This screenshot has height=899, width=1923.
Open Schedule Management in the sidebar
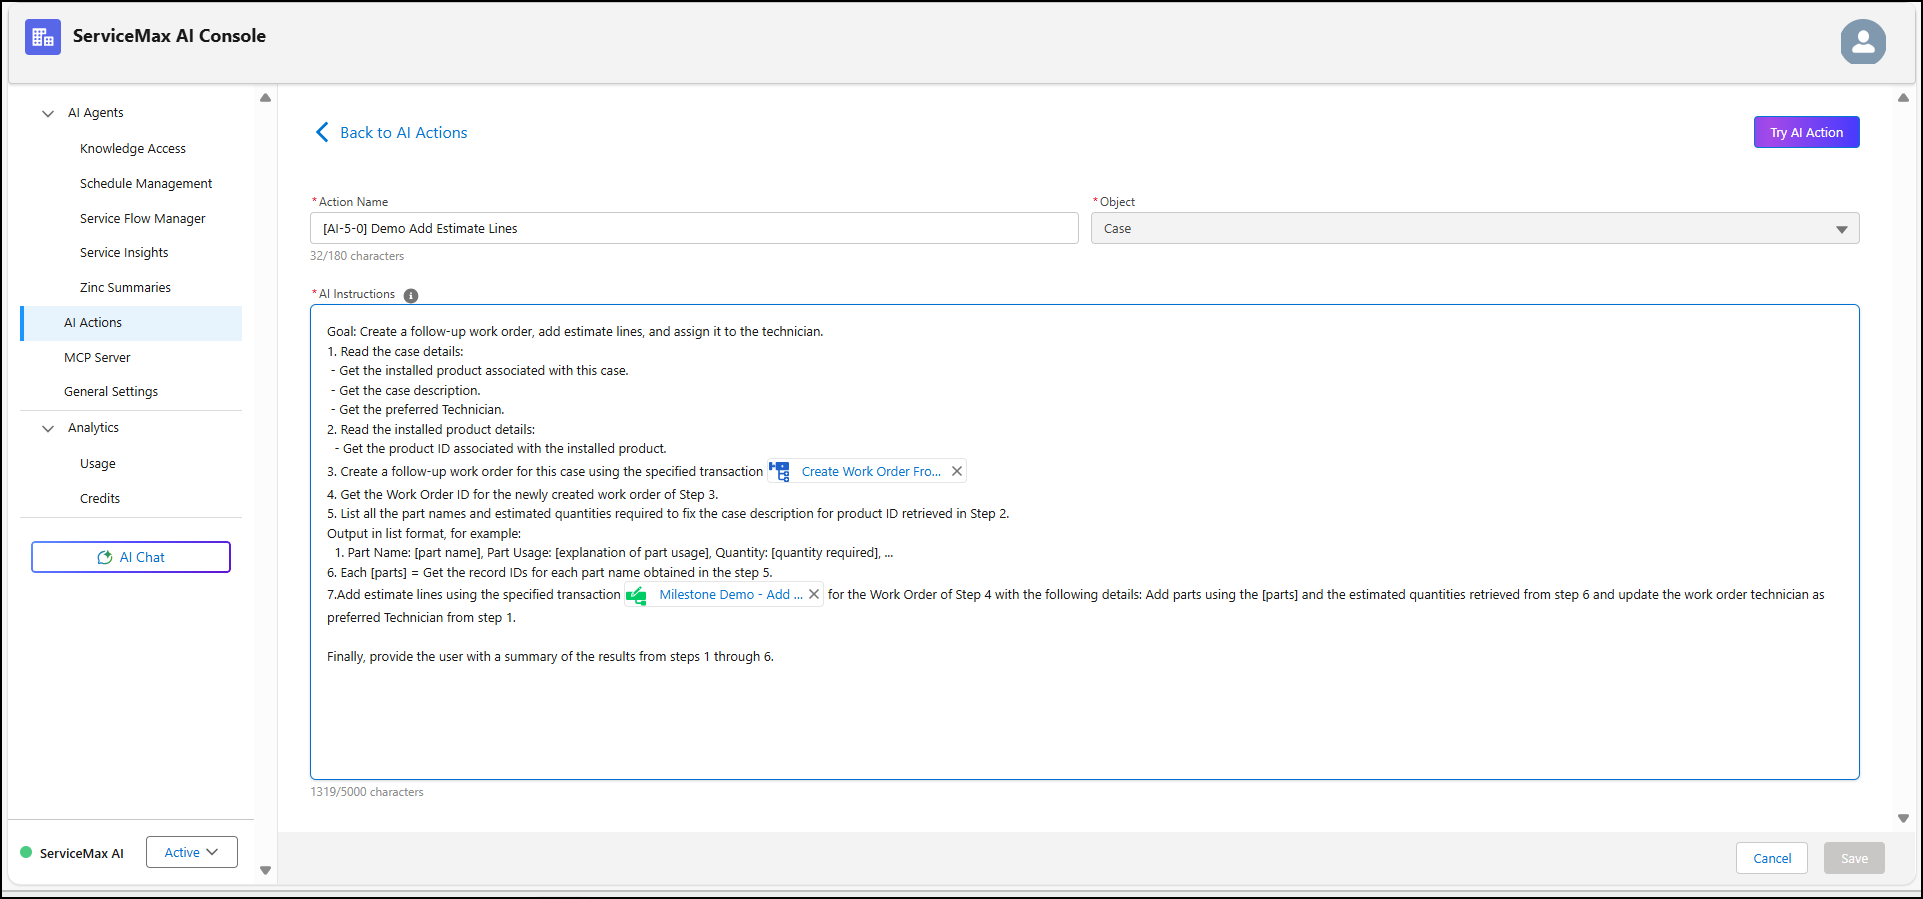click(x=146, y=183)
